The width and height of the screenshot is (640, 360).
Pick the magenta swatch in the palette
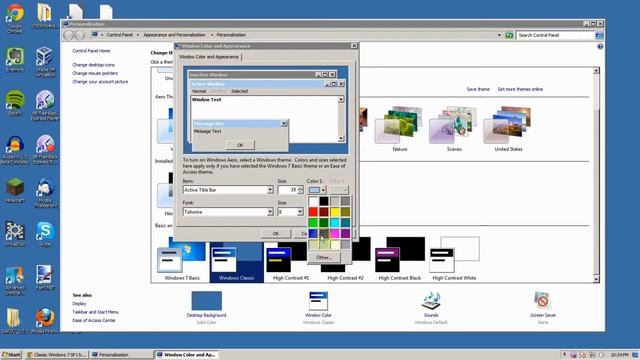tap(335, 233)
